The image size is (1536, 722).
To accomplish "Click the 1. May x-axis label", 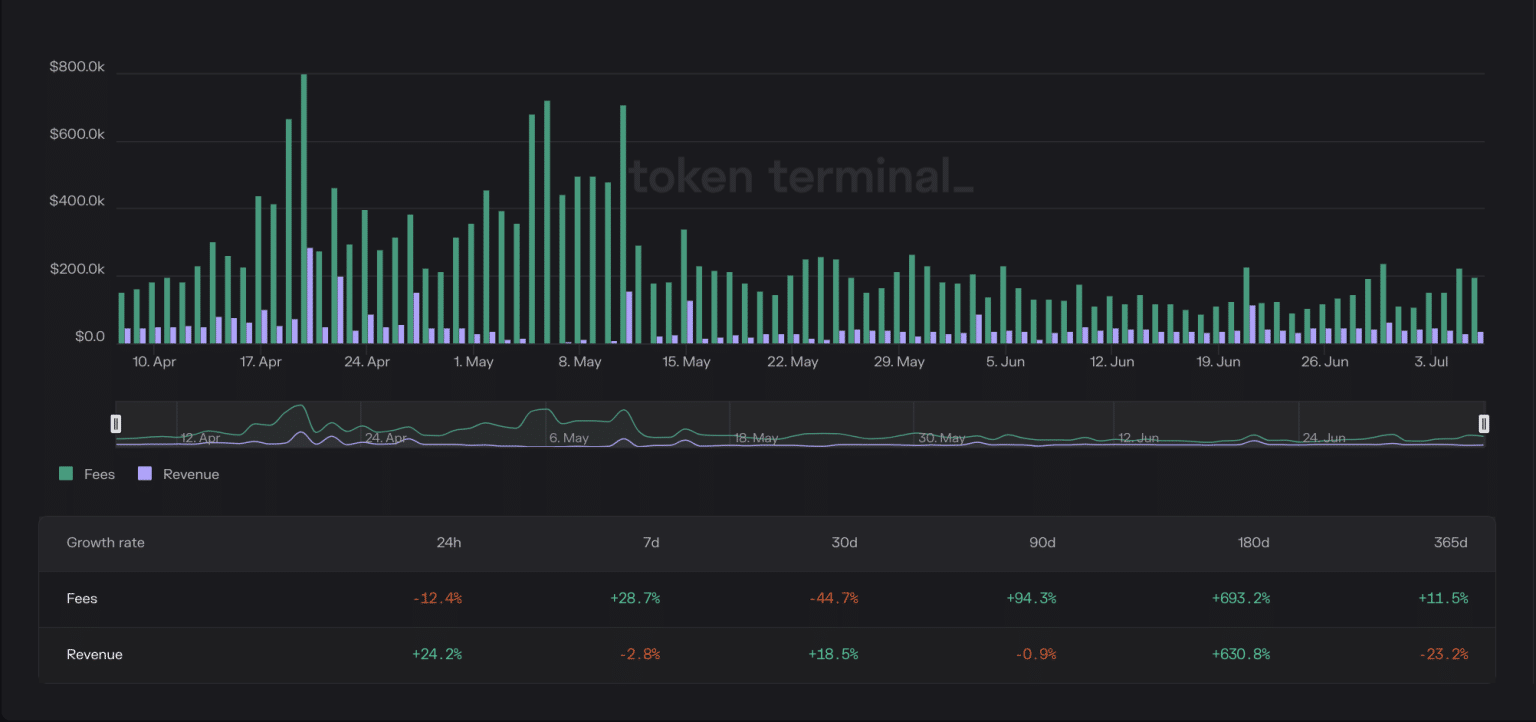I will [474, 362].
